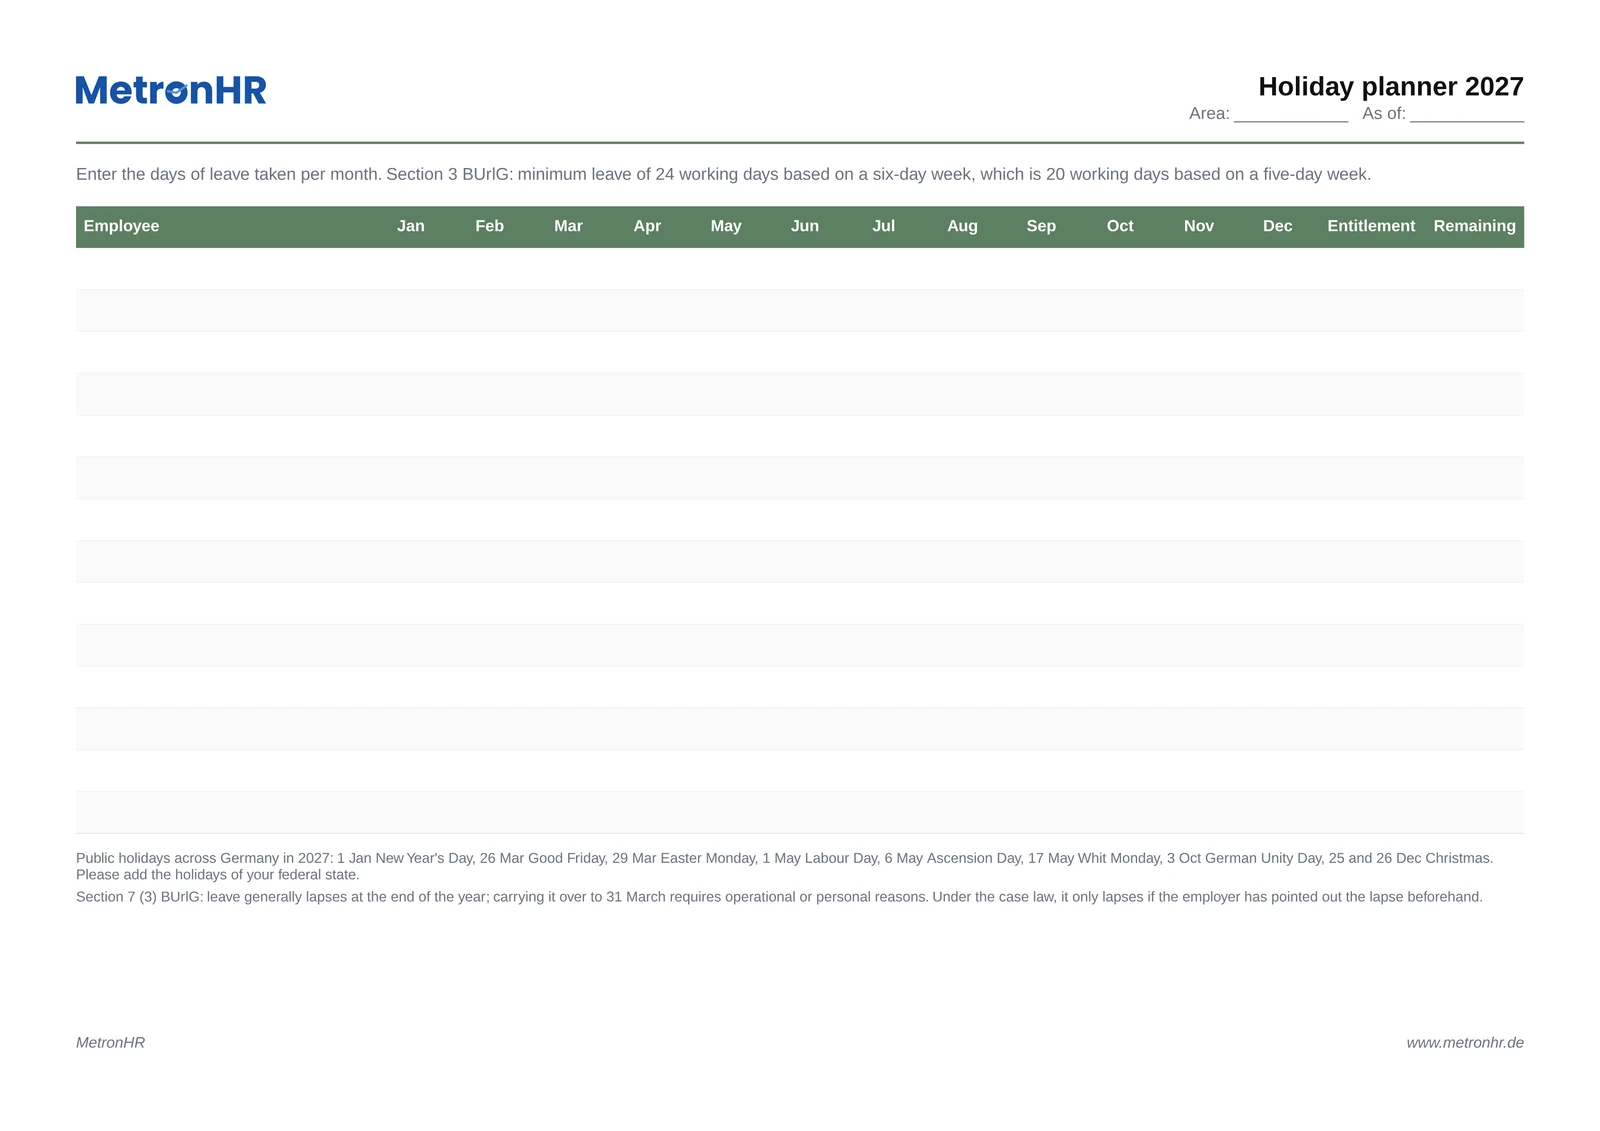Viewport: 1600px width, 1131px height.
Task: Select the Employee column header
Action: click(x=121, y=226)
